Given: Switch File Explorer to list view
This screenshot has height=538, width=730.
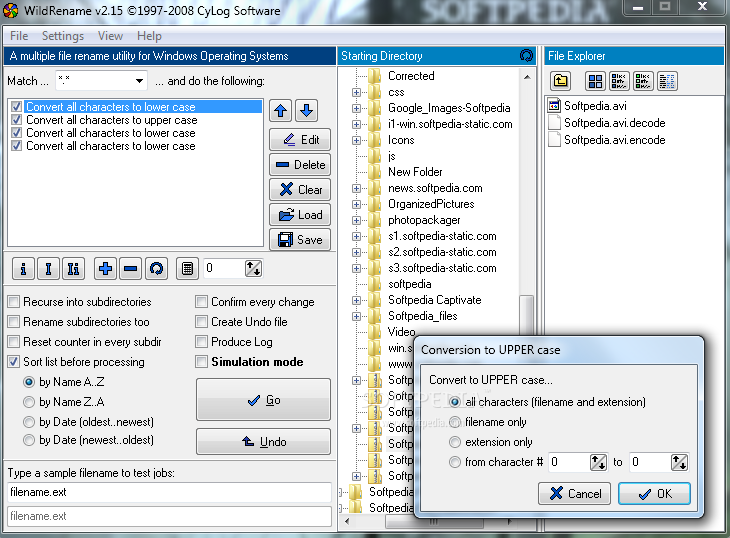Looking at the screenshot, I should click(x=643, y=81).
